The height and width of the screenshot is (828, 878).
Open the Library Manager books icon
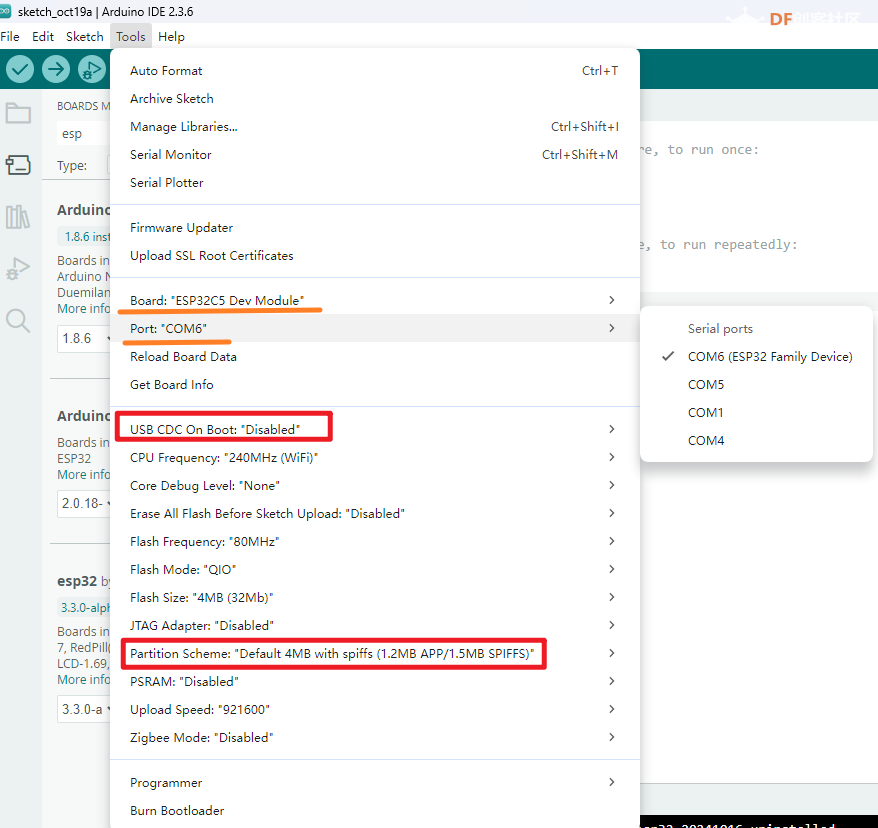point(18,216)
